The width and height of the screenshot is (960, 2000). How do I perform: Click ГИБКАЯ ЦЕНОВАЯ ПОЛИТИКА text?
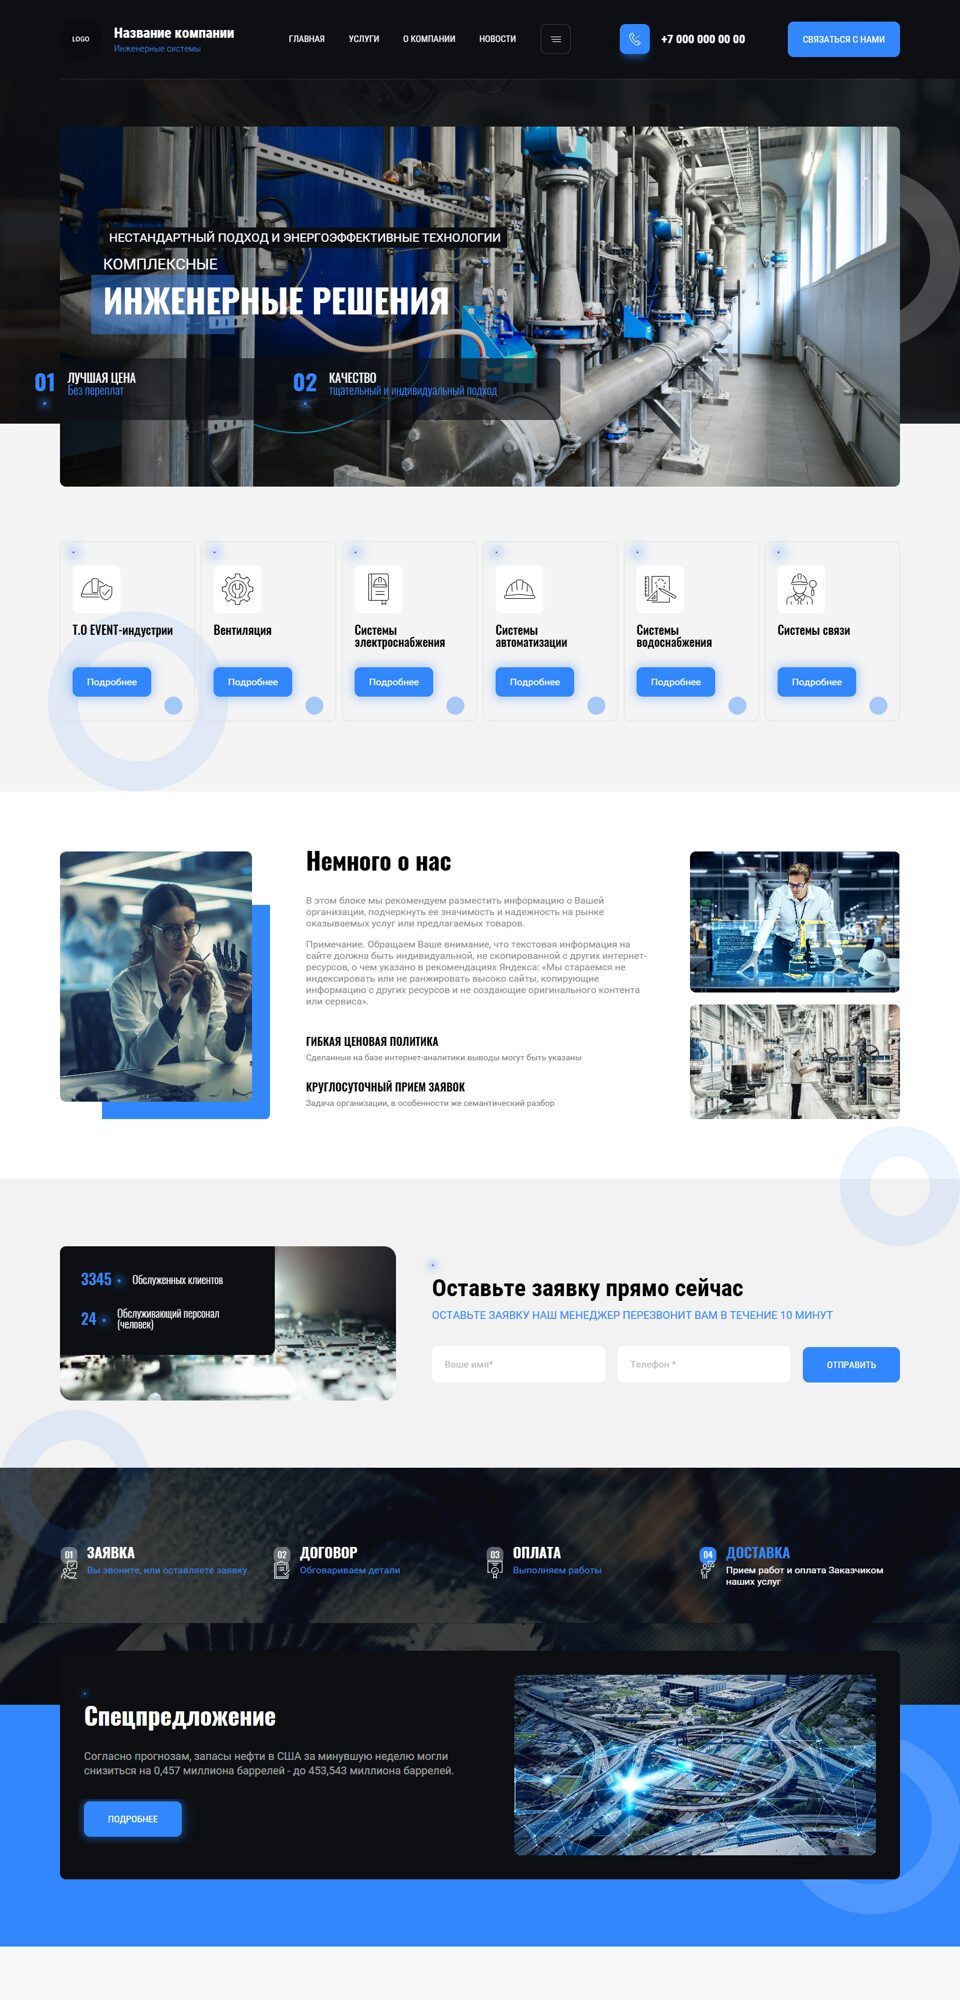coord(372,1041)
